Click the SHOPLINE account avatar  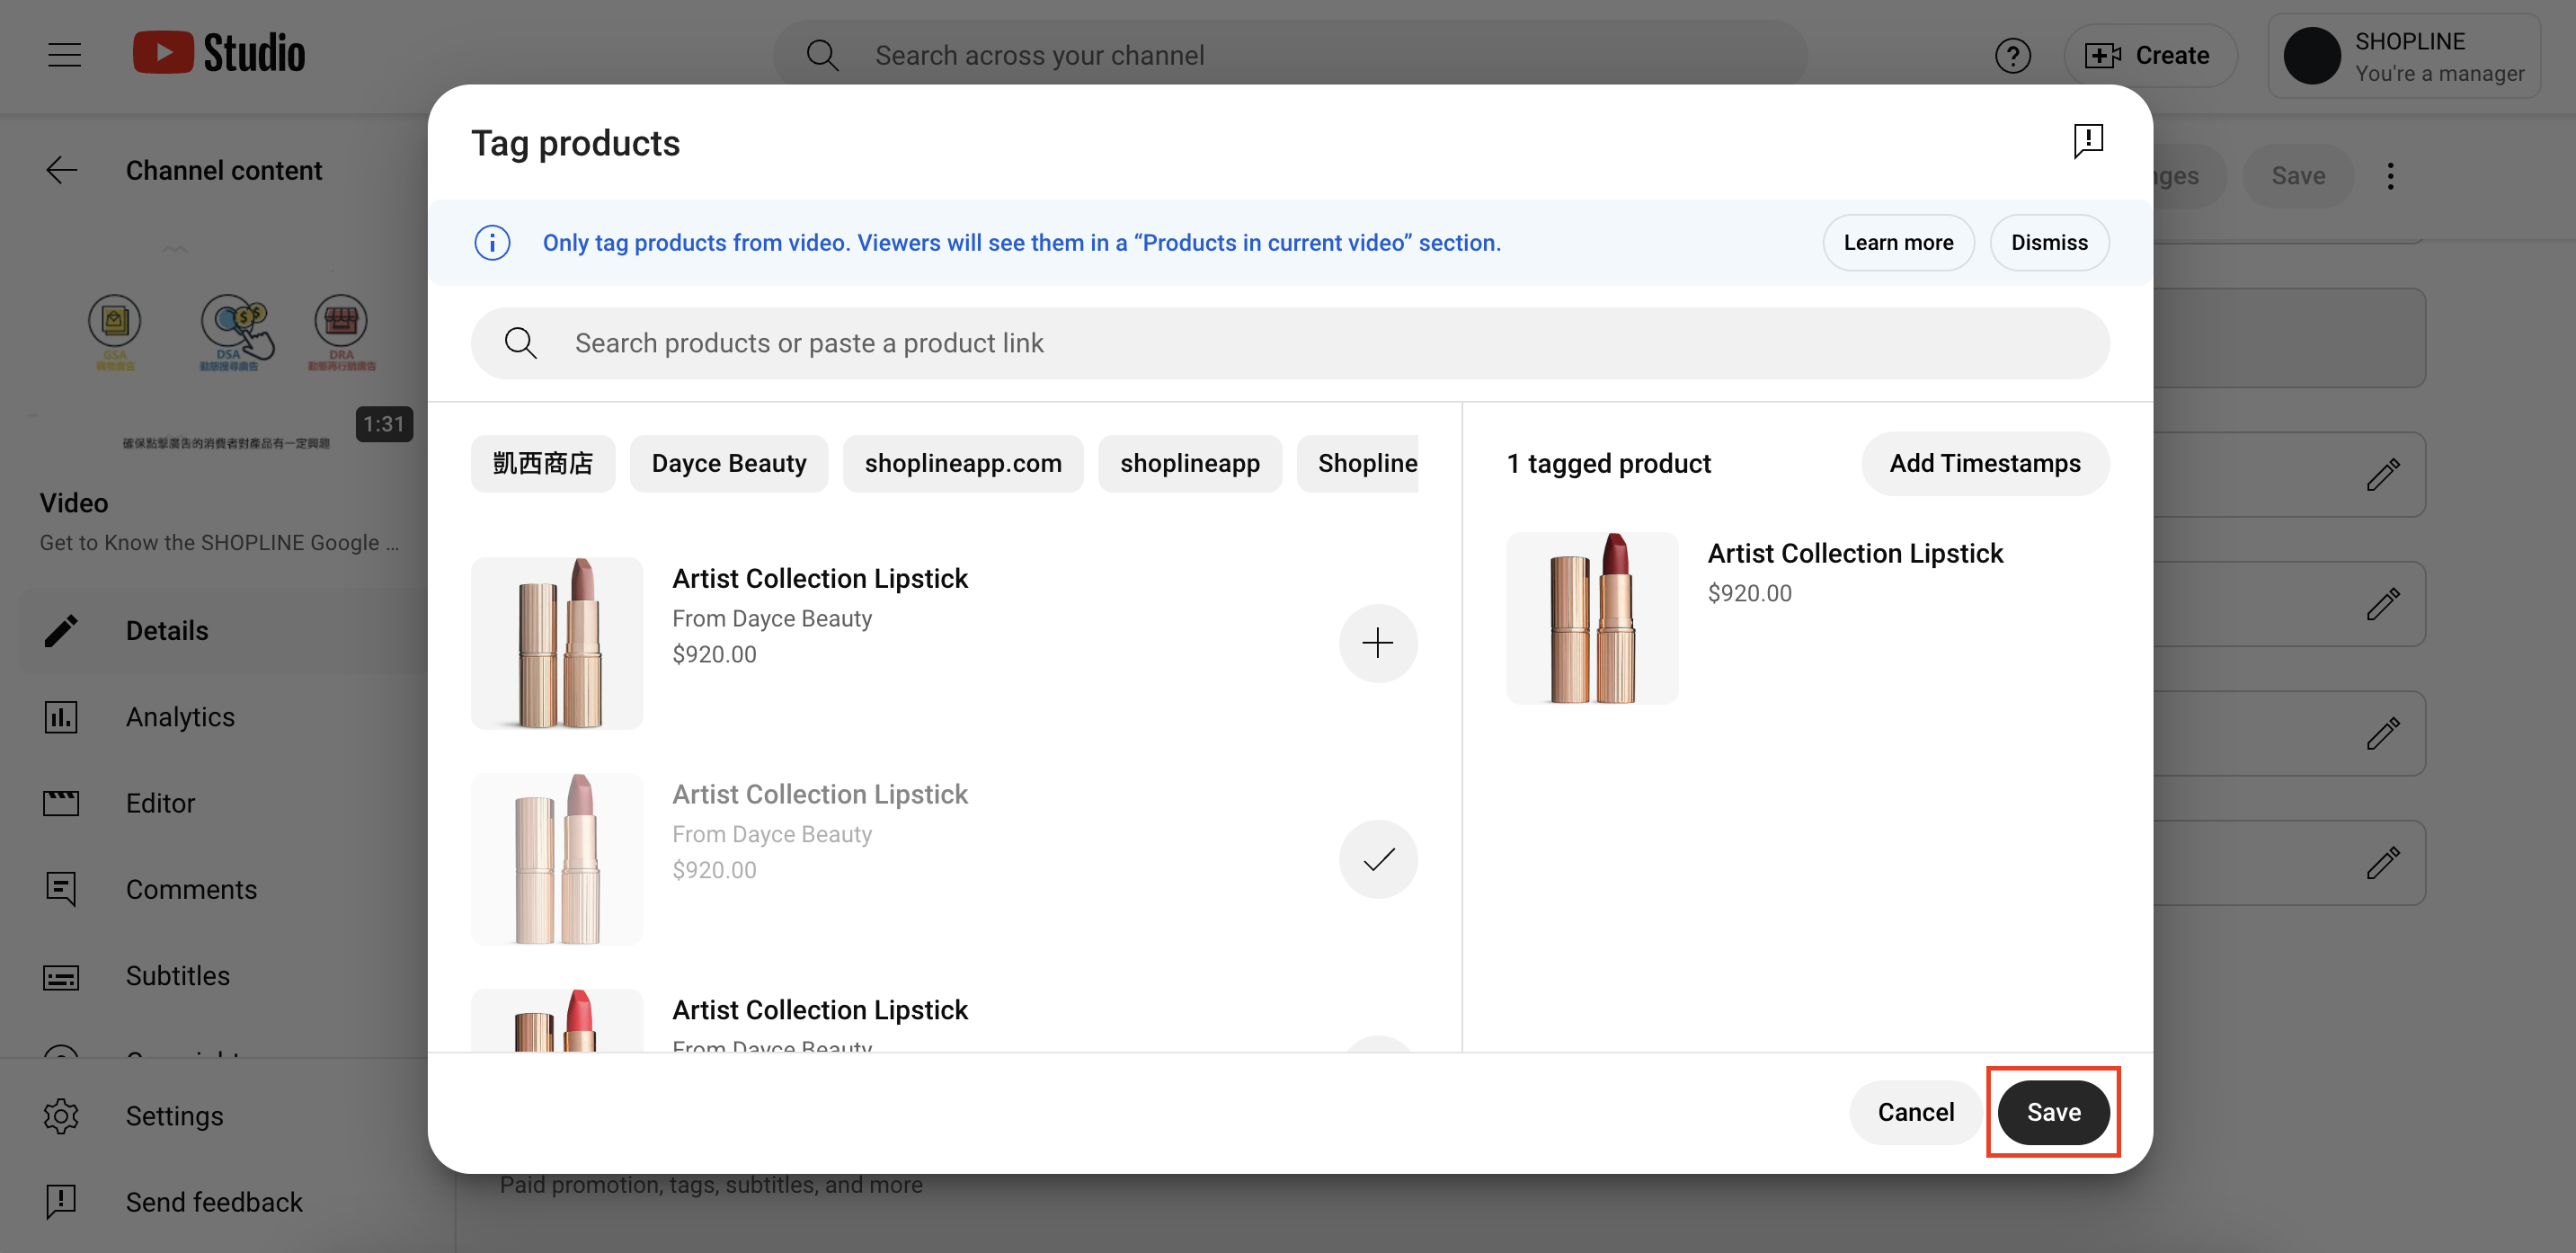[x=2311, y=56]
